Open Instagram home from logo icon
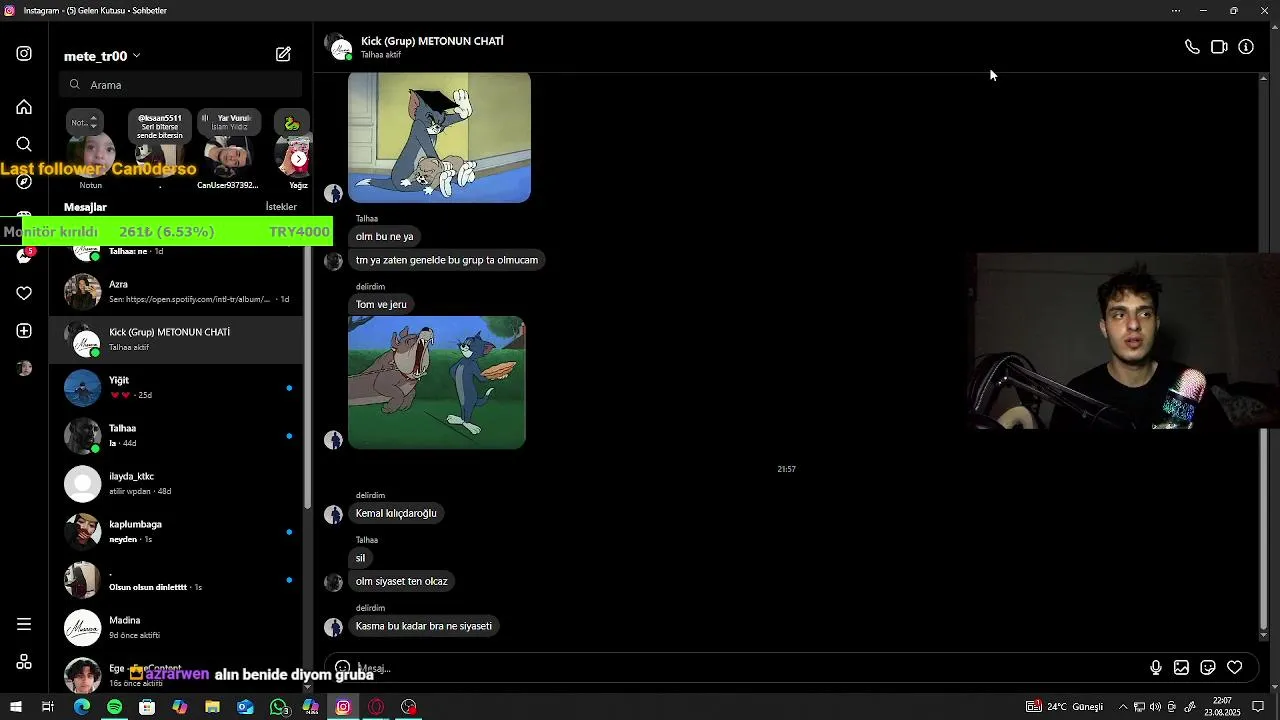The width and height of the screenshot is (1280, 720). pyautogui.click(x=24, y=54)
